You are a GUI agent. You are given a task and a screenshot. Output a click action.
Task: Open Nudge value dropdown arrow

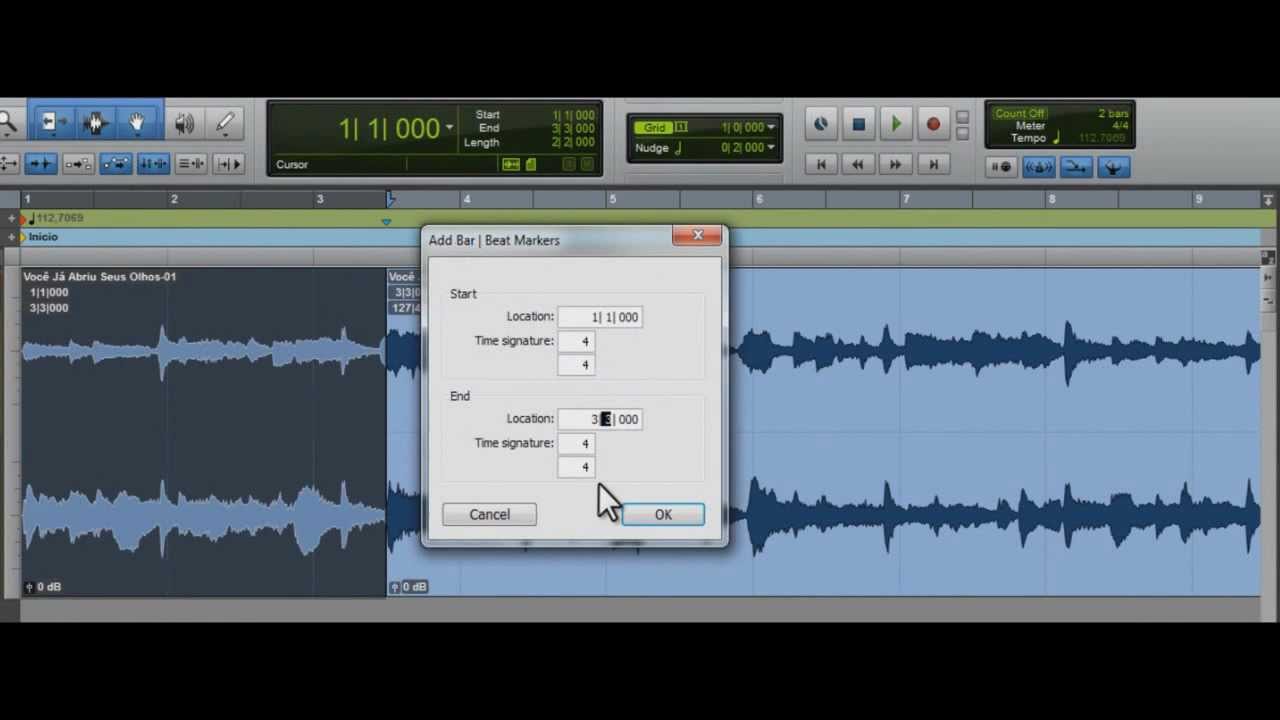(771, 147)
